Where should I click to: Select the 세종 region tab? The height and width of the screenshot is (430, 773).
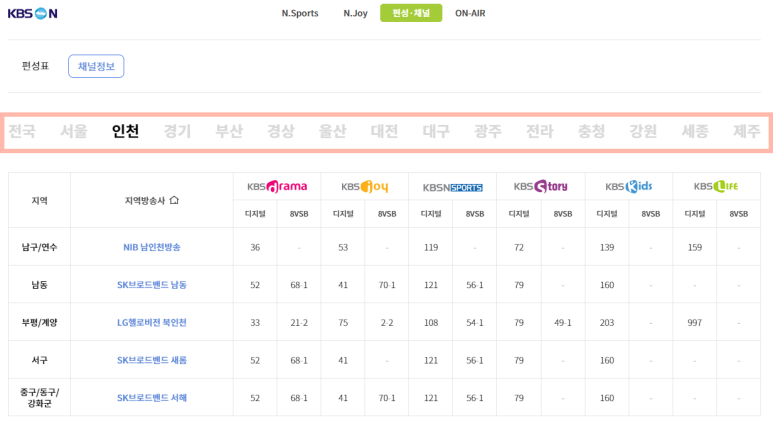coord(695,131)
